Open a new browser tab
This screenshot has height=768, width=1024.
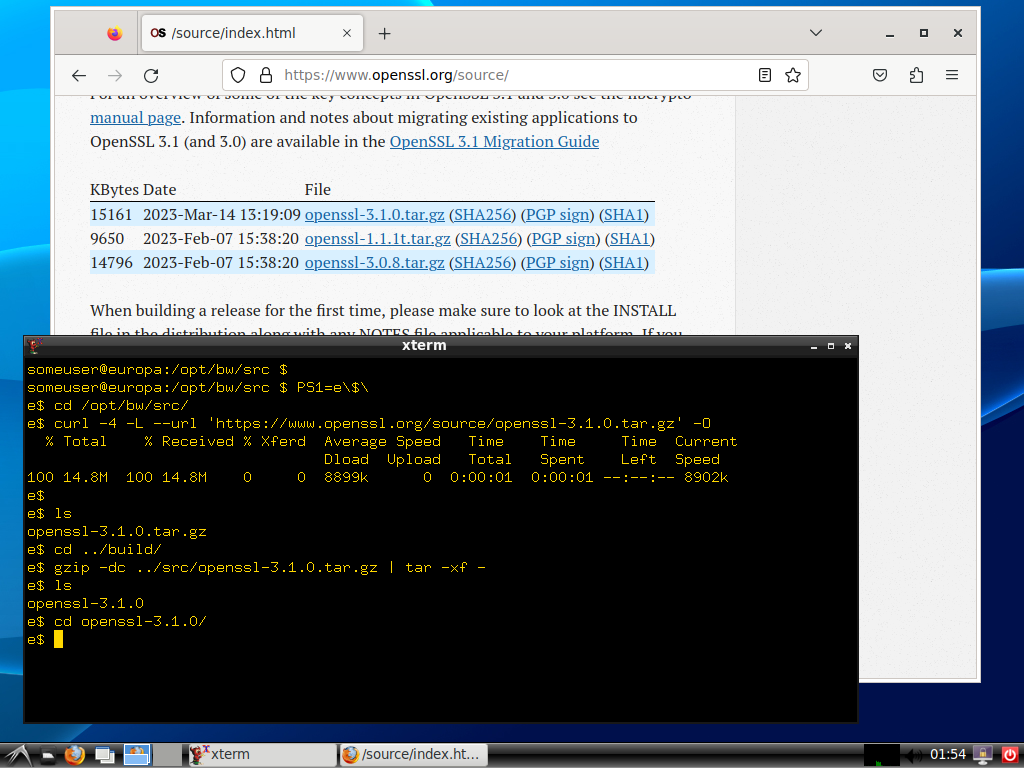384,33
